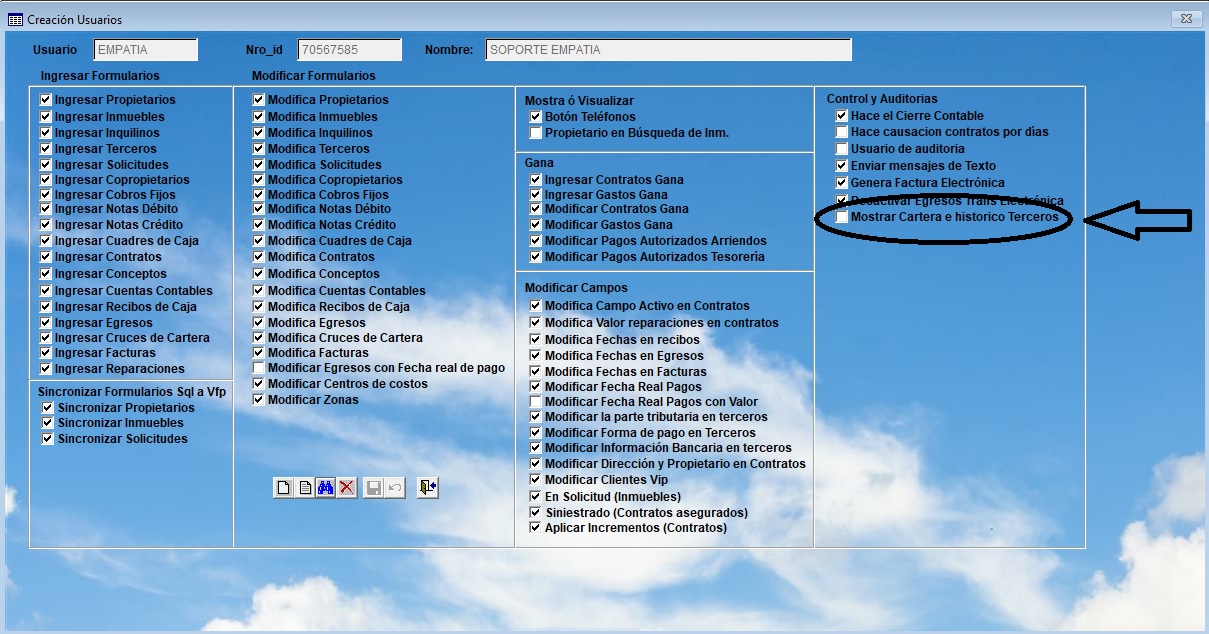
Task: Toggle Ingresar Cobros Fijos checkbox
Action: (46, 195)
